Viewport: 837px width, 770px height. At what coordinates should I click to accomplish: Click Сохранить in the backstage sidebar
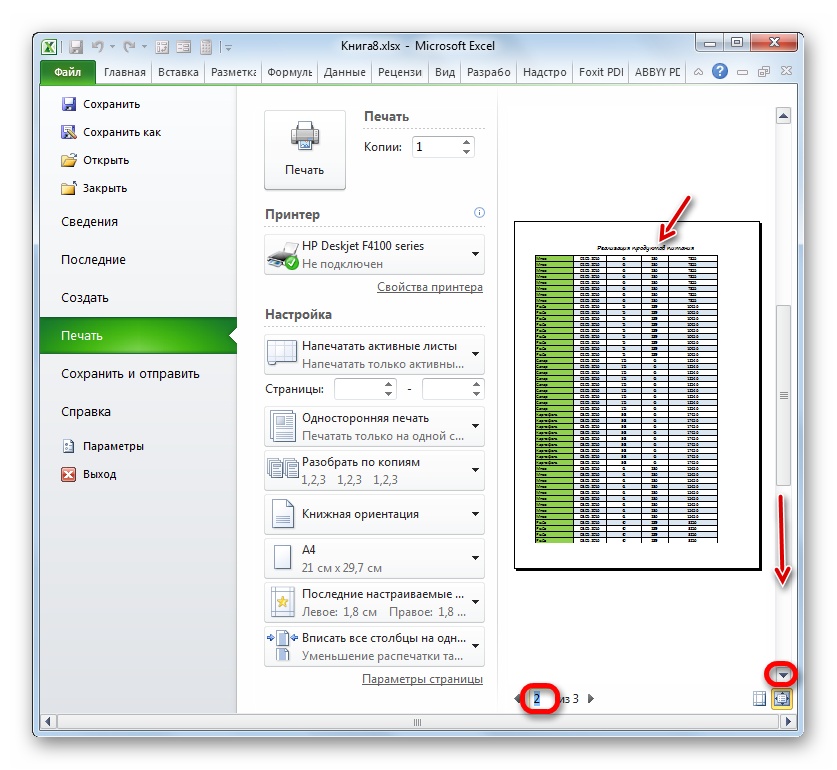click(x=111, y=104)
